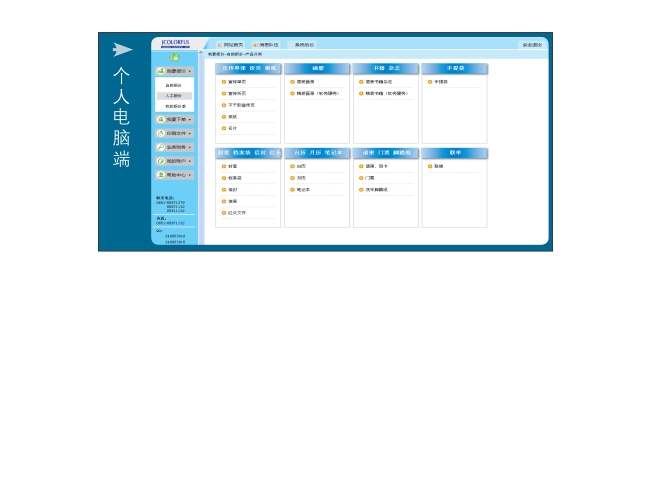Viewport: 653px width, 501px height.
Task: Open the 洗车脚踏纸 product link
Action: [x=376, y=189]
